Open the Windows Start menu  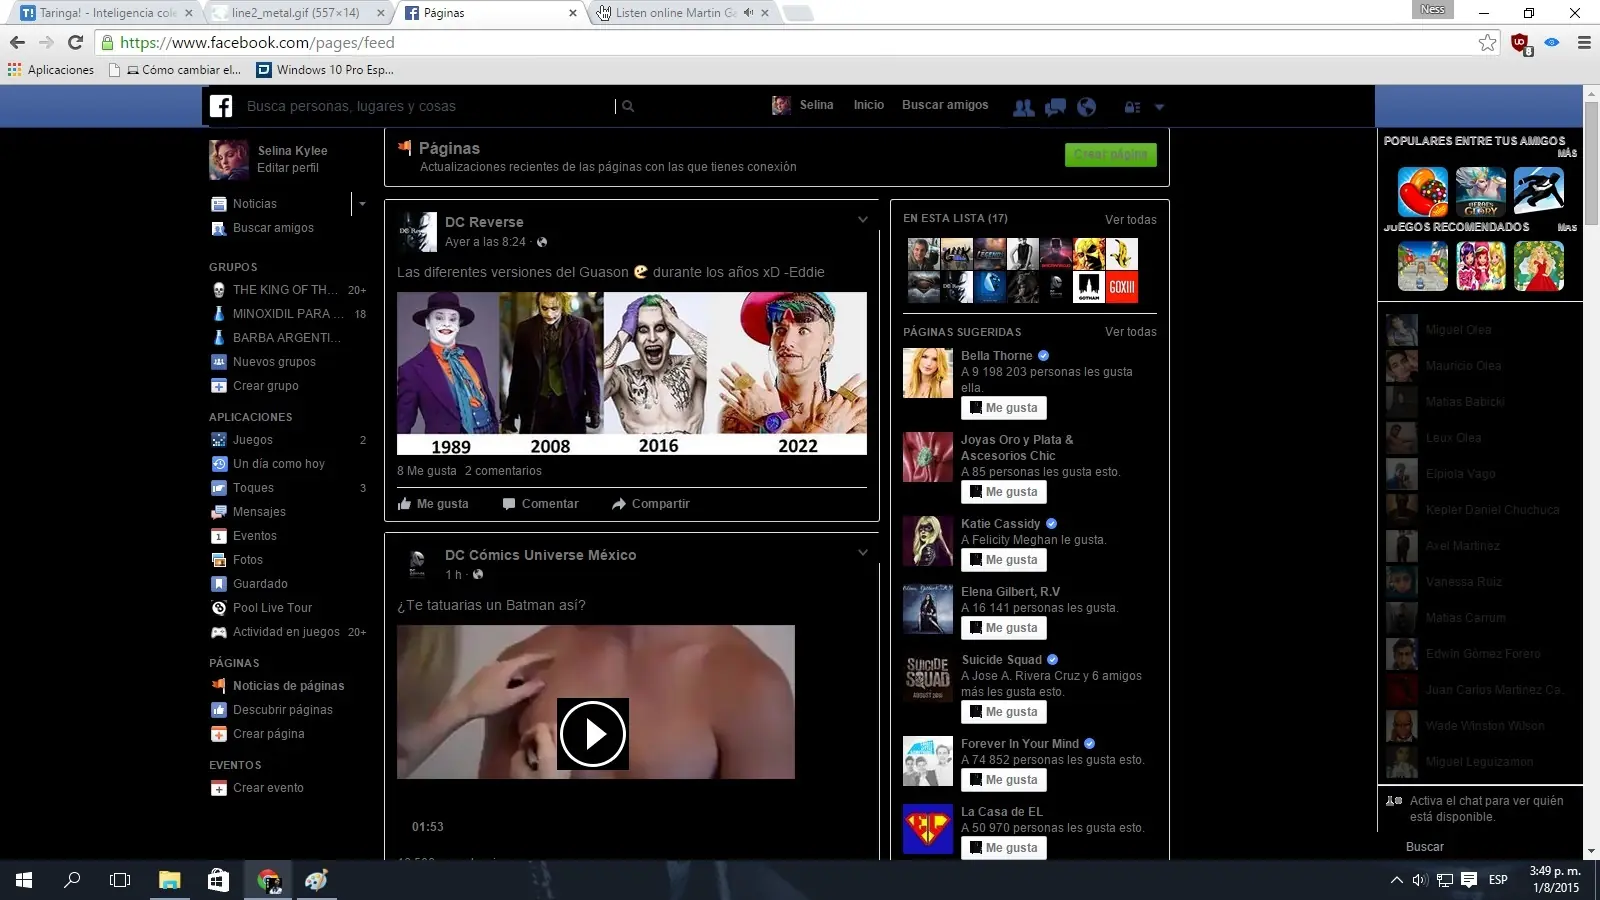click(24, 880)
